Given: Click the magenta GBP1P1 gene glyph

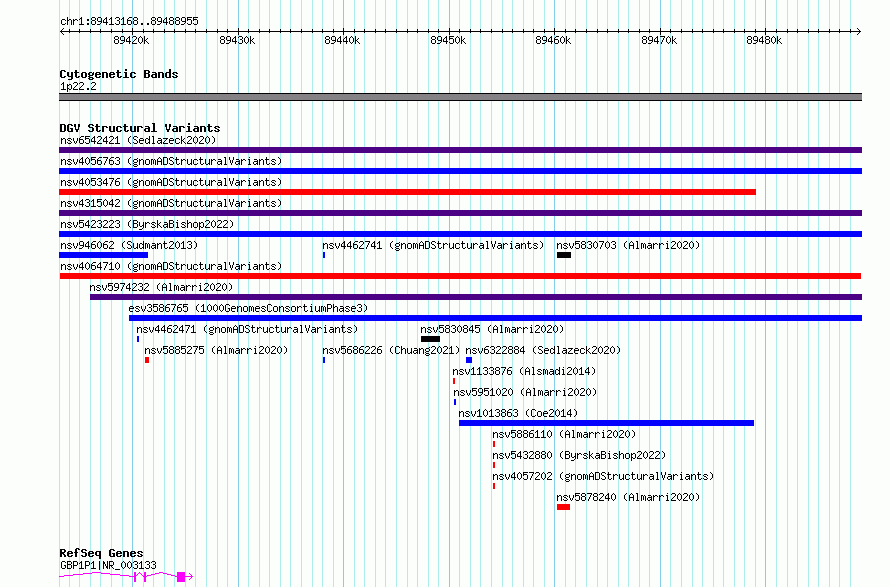Looking at the screenshot, I should point(126,577).
